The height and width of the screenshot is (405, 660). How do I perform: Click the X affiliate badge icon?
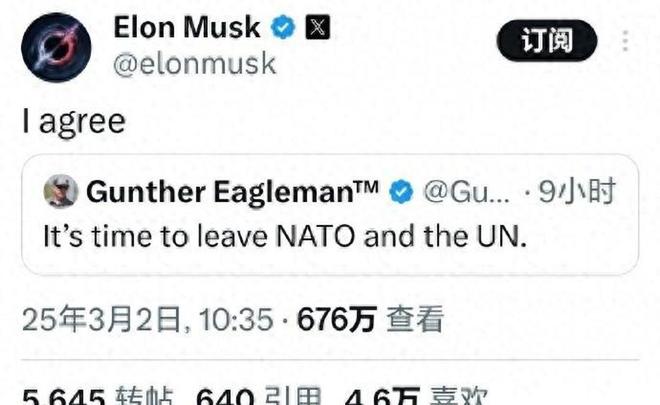316,28
